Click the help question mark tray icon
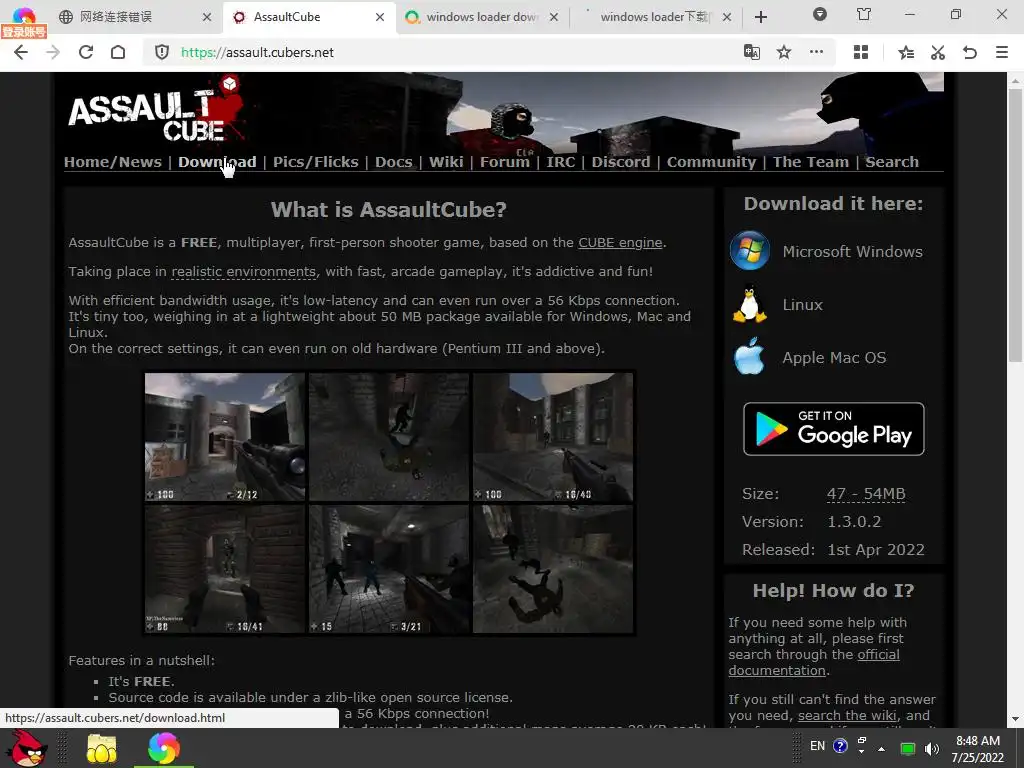The width and height of the screenshot is (1024, 768). click(x=840, y=746)
